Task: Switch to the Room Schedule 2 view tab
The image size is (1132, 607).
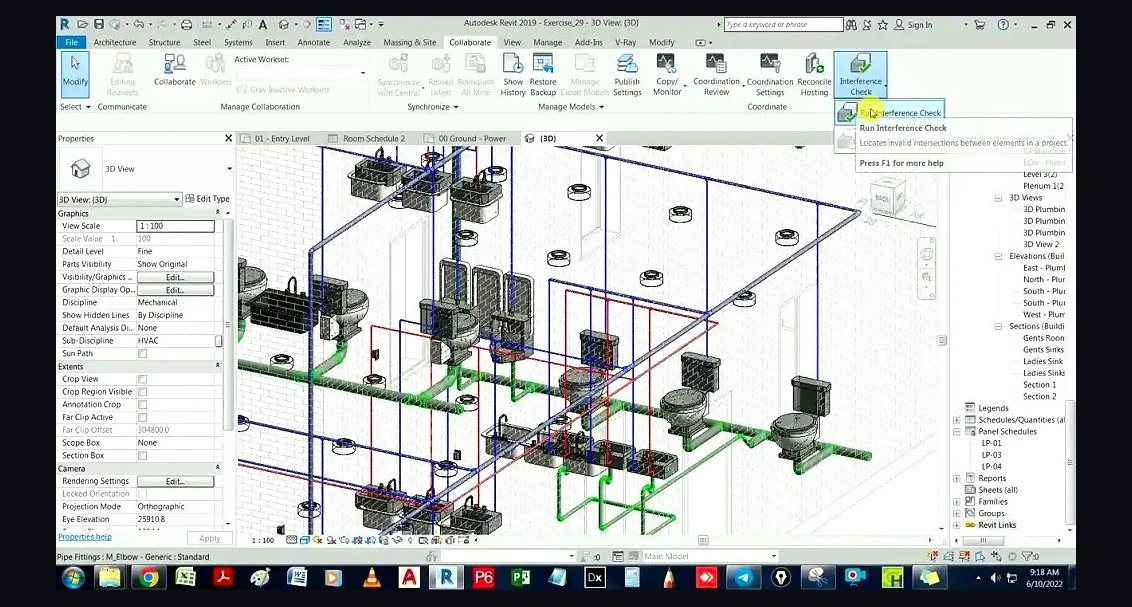Action: click(x=373, y=139)
